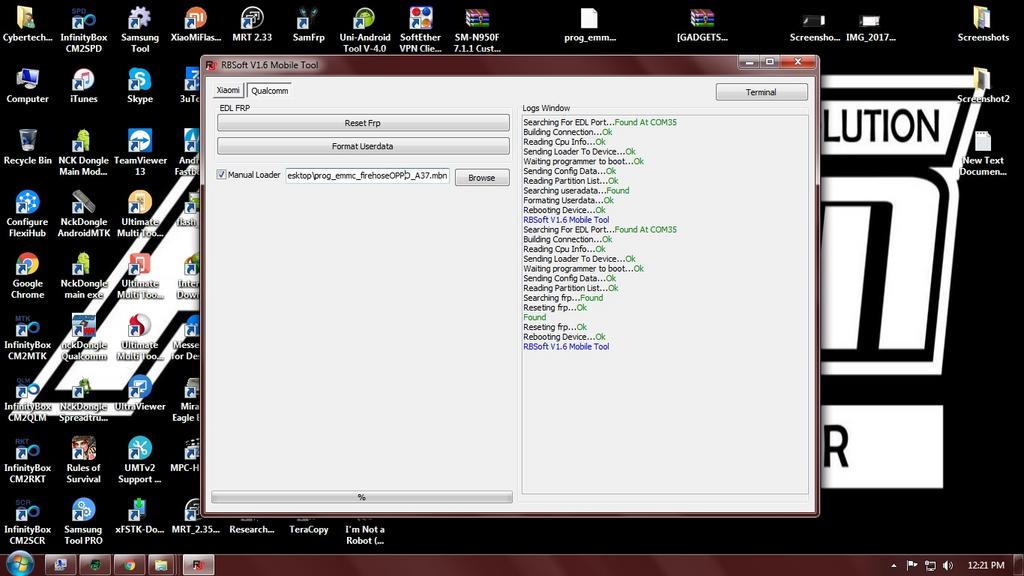Open SoftEther VPN Client desktop icon
1024x576 pixels.
pyautogui.click(x=421, y=30)
